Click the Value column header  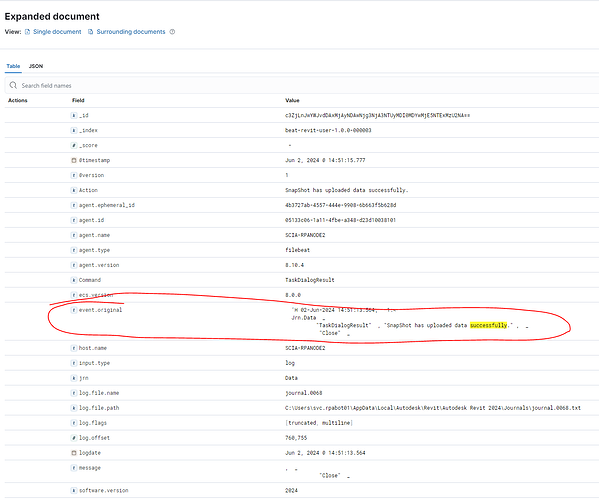coord(292,100)
